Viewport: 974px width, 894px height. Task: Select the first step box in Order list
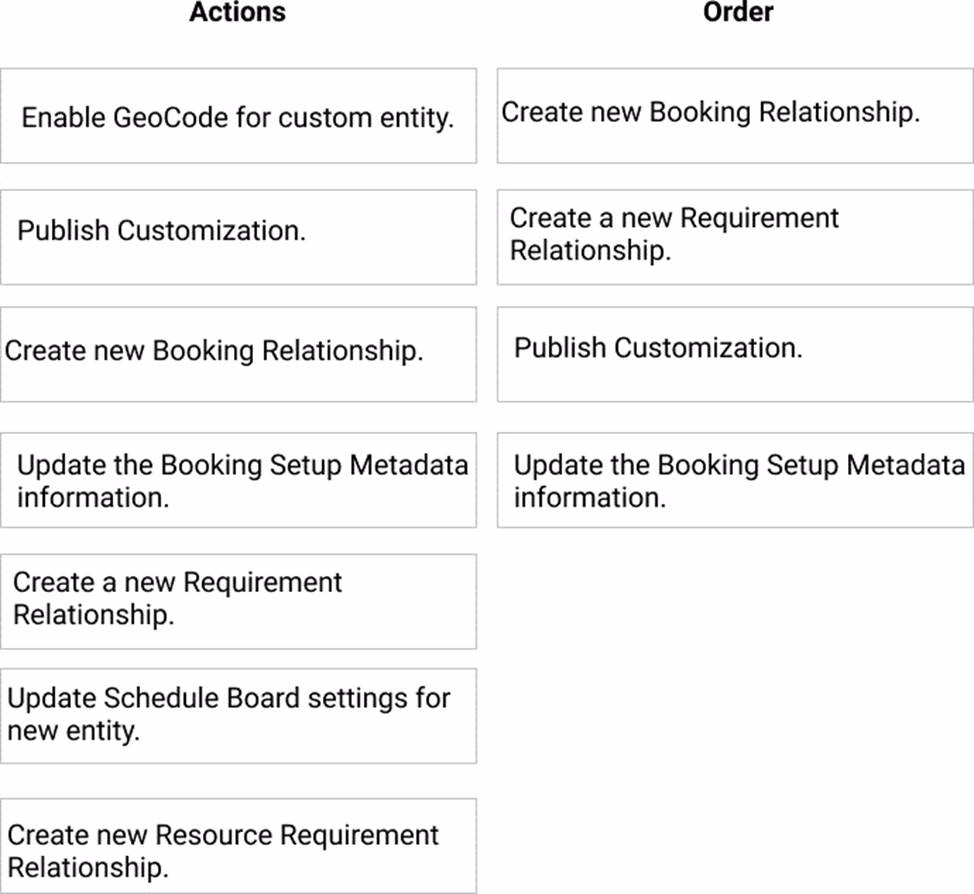click(734, 113)
